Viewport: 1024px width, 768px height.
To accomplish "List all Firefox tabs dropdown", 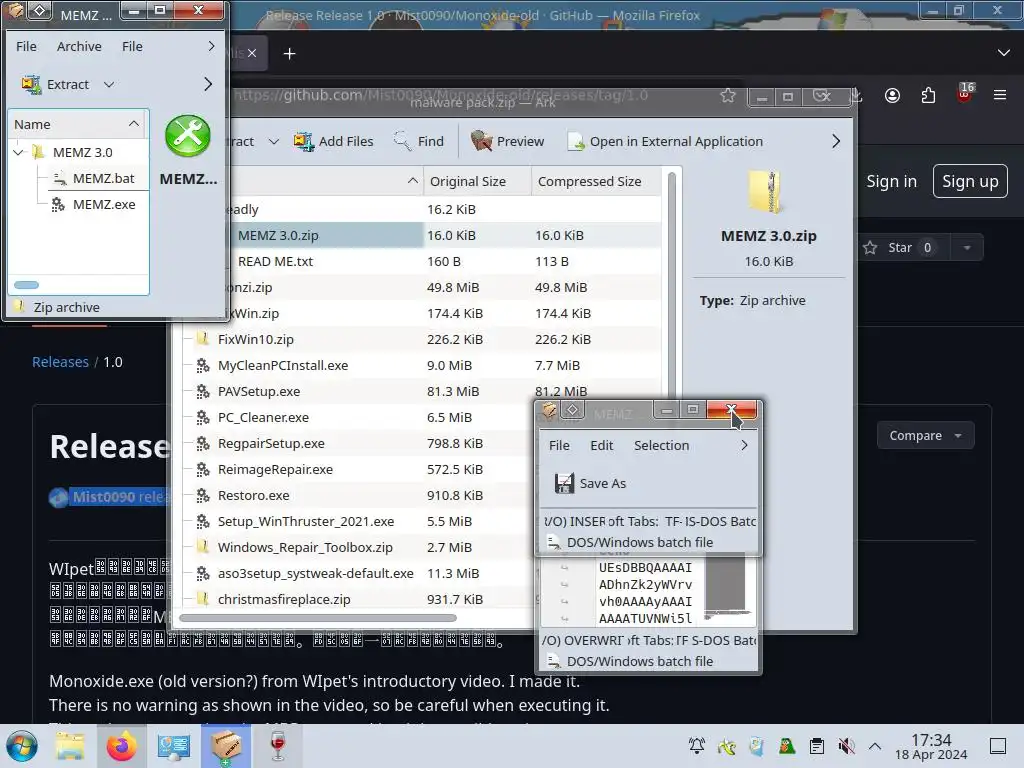I will pos(1004,53).
